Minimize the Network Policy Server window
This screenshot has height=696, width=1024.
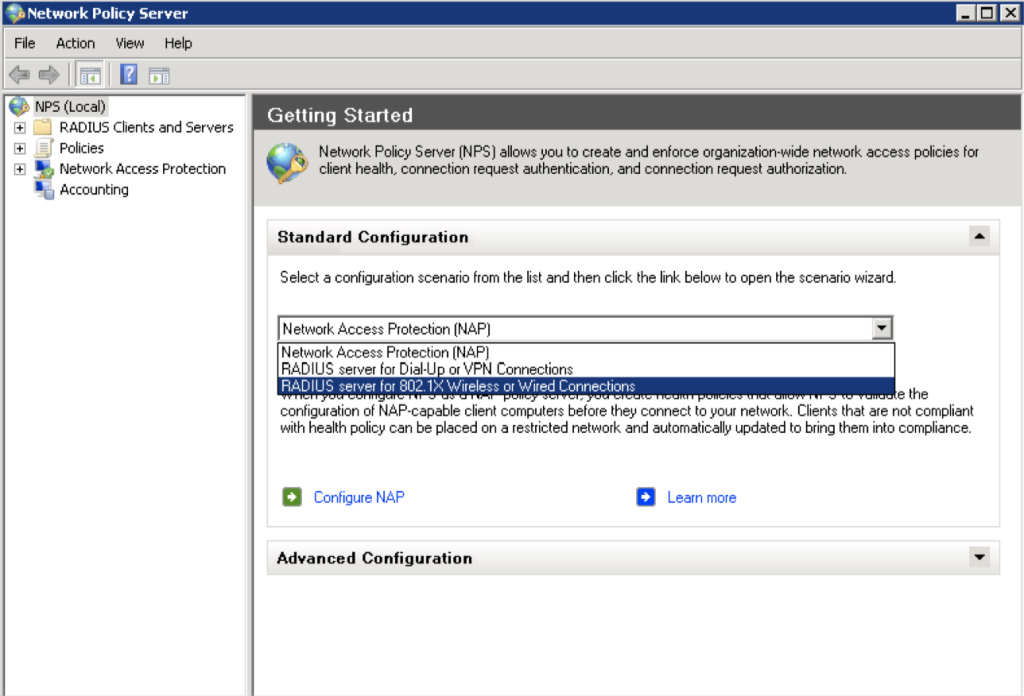965,13
